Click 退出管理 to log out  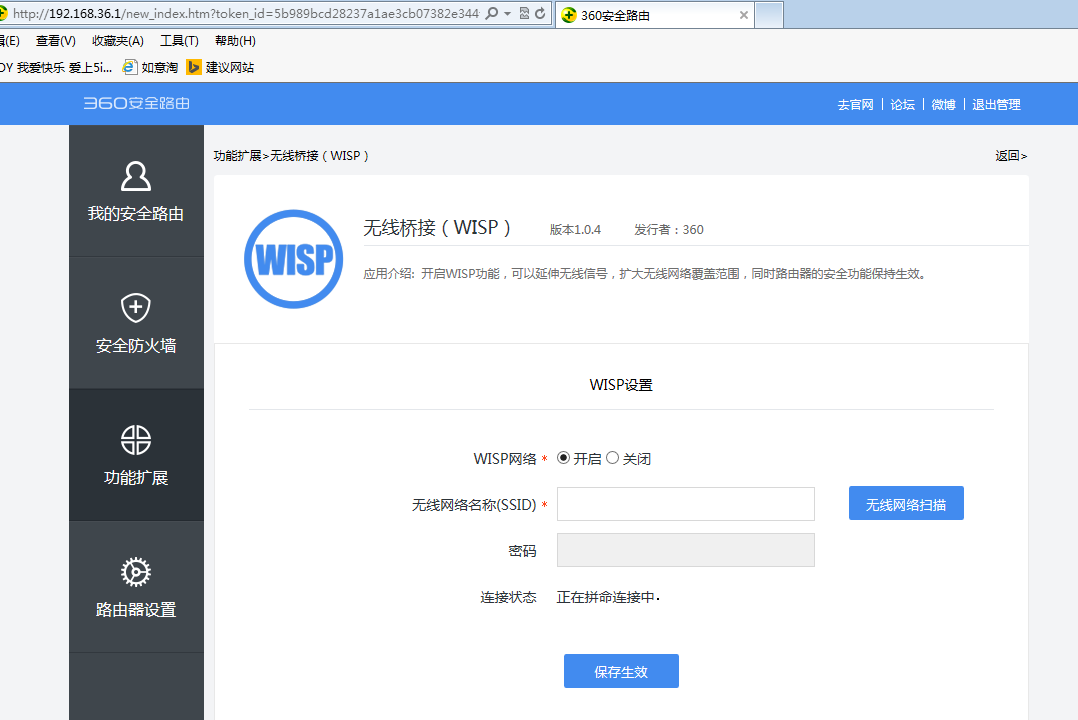996,105
